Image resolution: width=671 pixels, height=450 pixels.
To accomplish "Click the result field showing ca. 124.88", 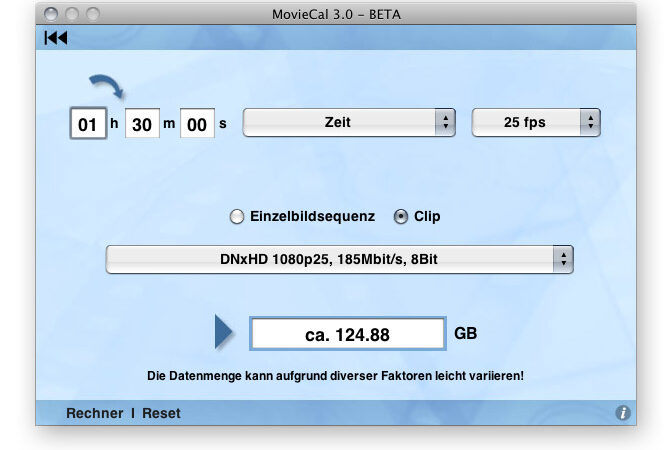I will pos(347,335).
